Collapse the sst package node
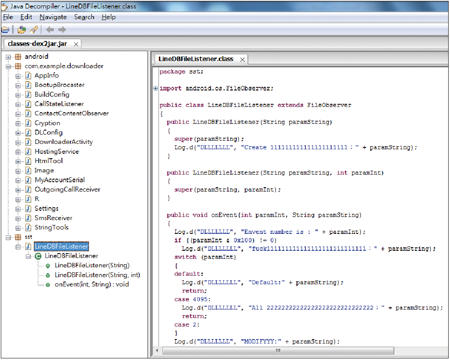 click(x=8, y=237)
